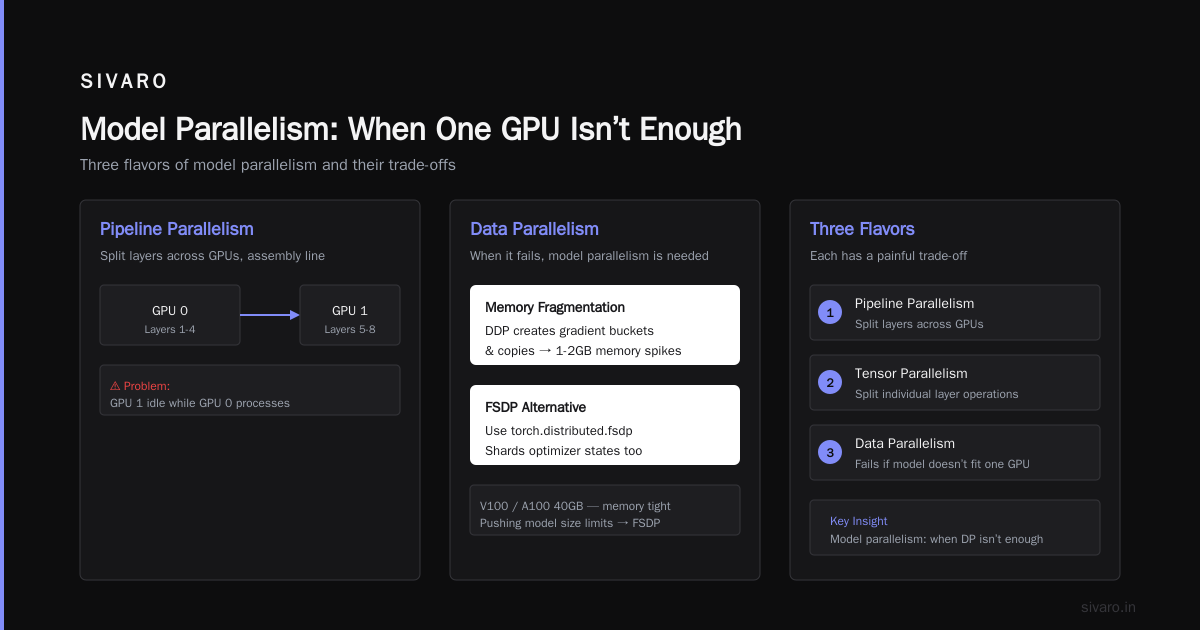Image resolution: width=1200 pixels, height=630 pixels.
Task: Click 'Tensor Parallelism' list item title
Action: pos(911,373)
